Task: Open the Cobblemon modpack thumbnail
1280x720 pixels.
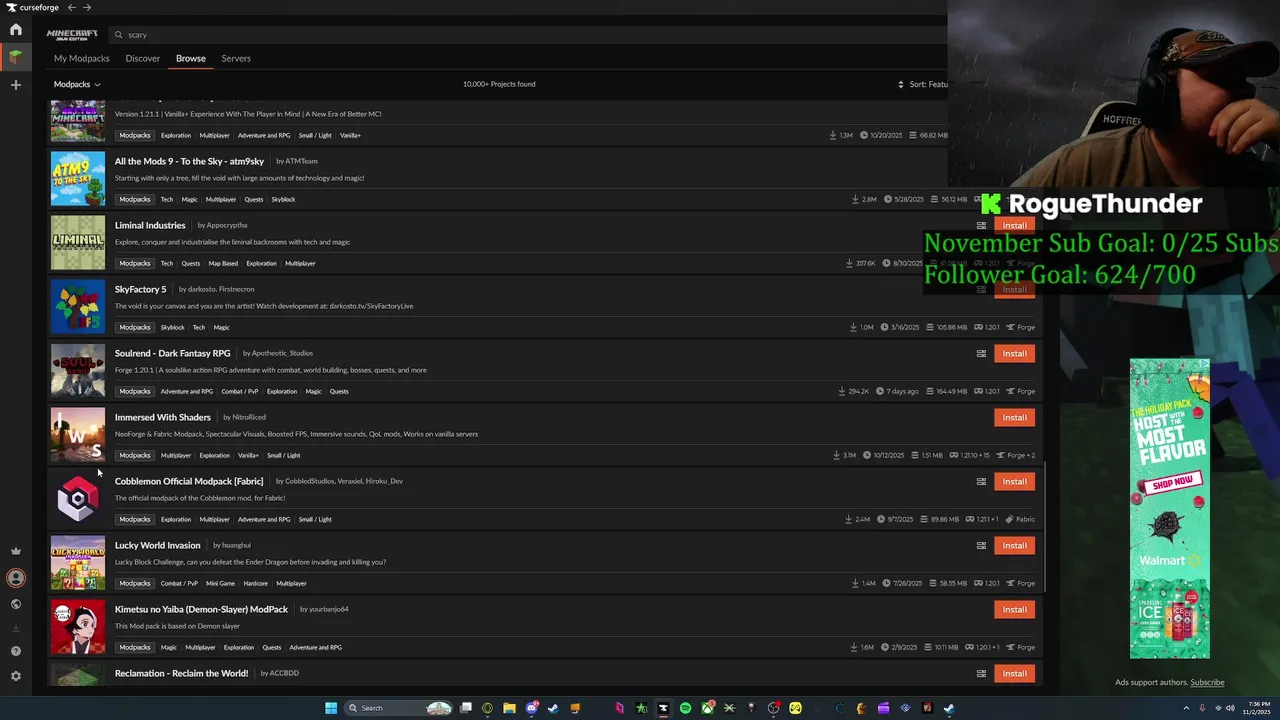Action: [78, 499]
